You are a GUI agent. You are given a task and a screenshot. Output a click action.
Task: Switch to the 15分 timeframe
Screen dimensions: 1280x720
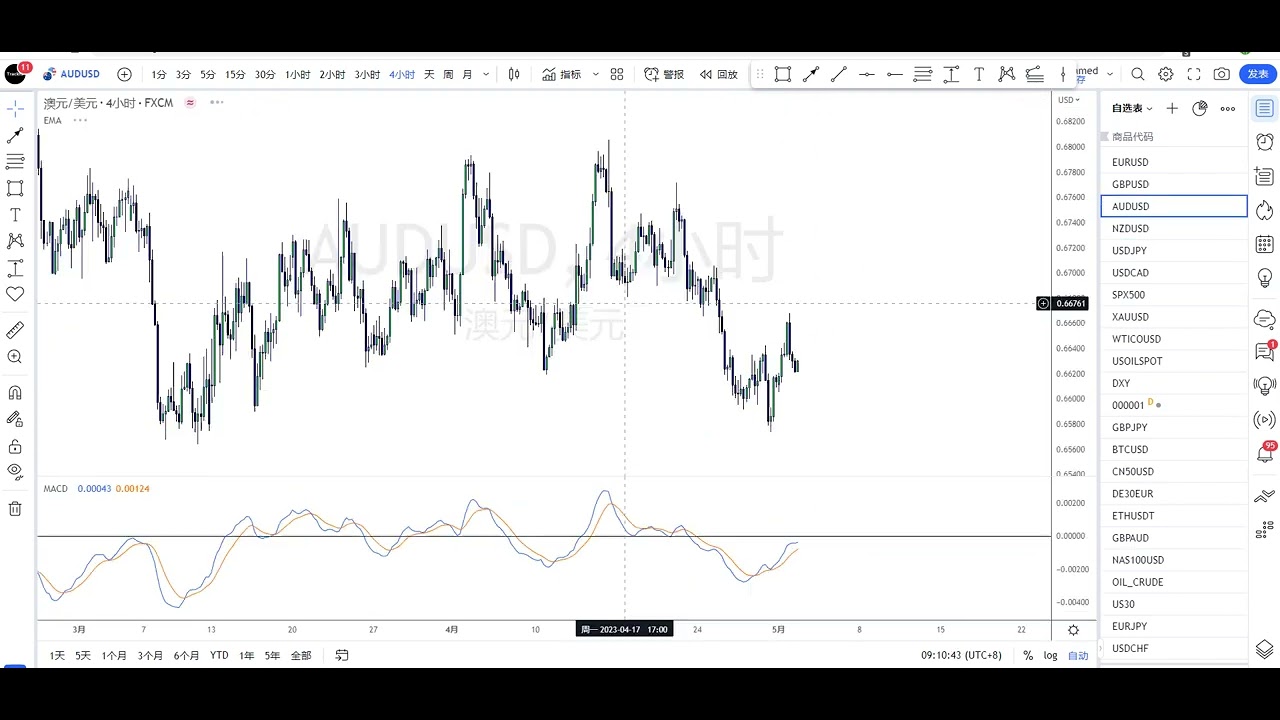(235, 75)
